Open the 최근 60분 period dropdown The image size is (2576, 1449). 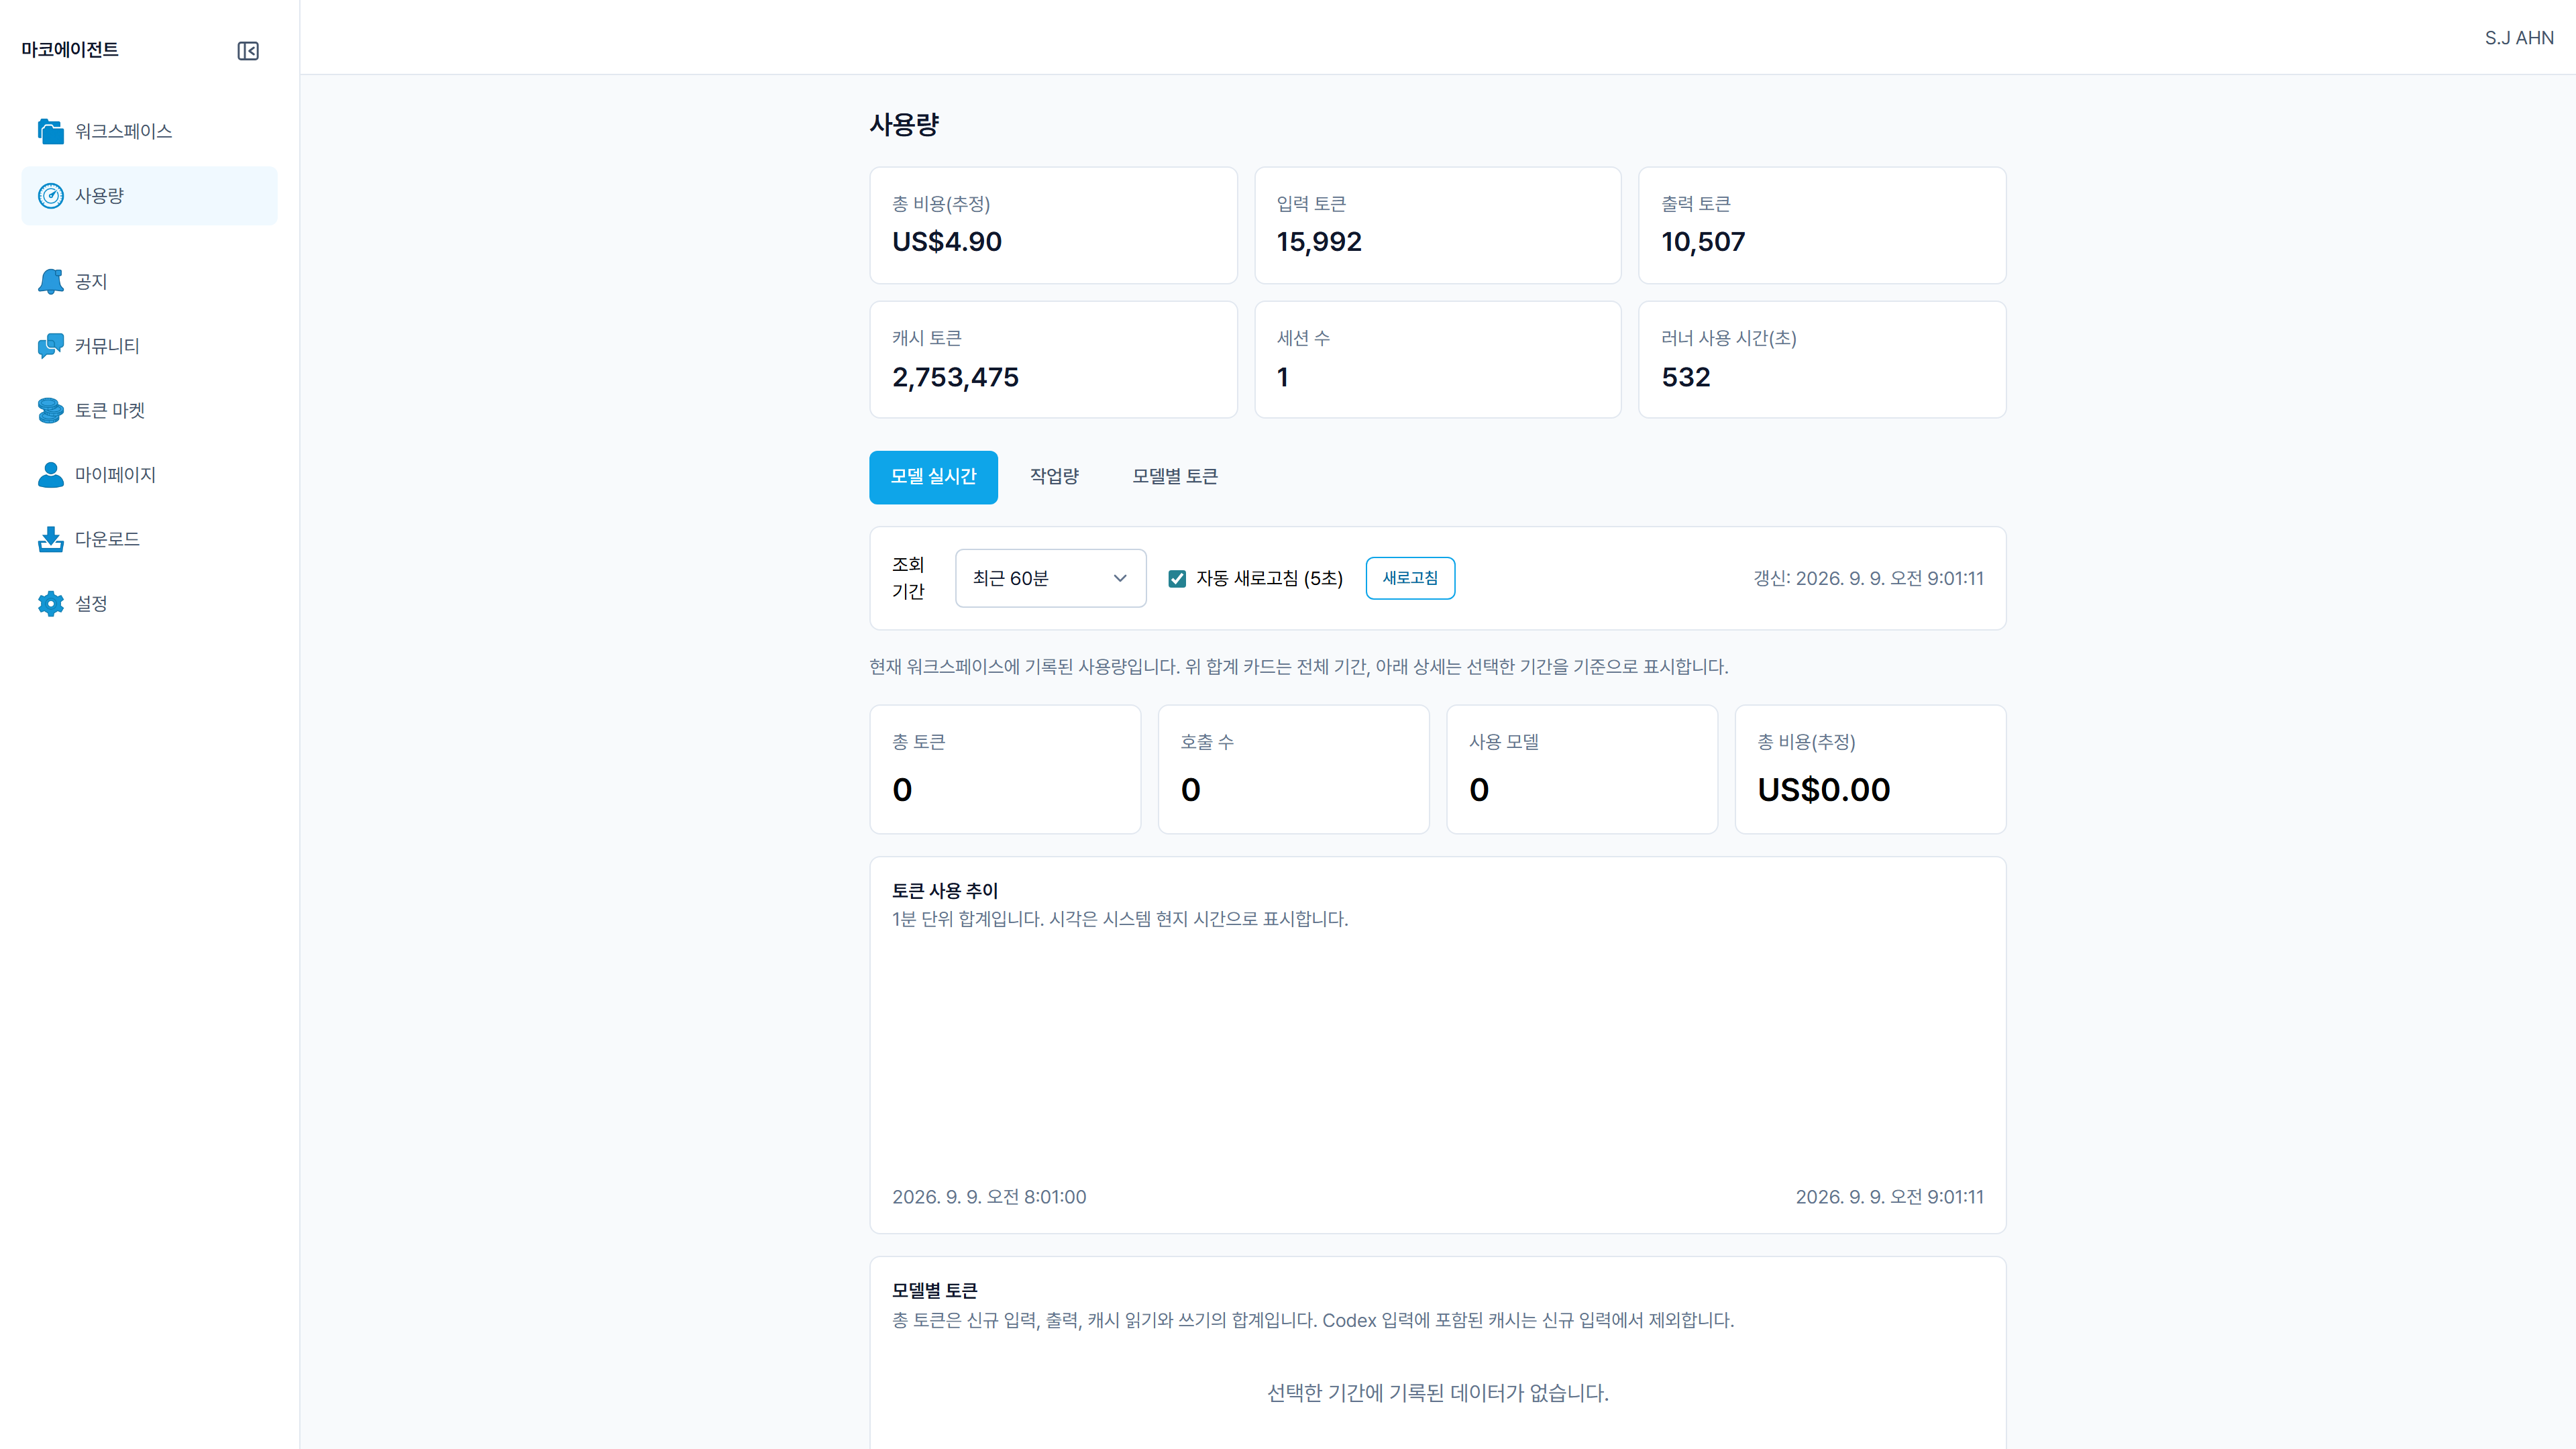pyautogui.click(x=1050, y=578)
